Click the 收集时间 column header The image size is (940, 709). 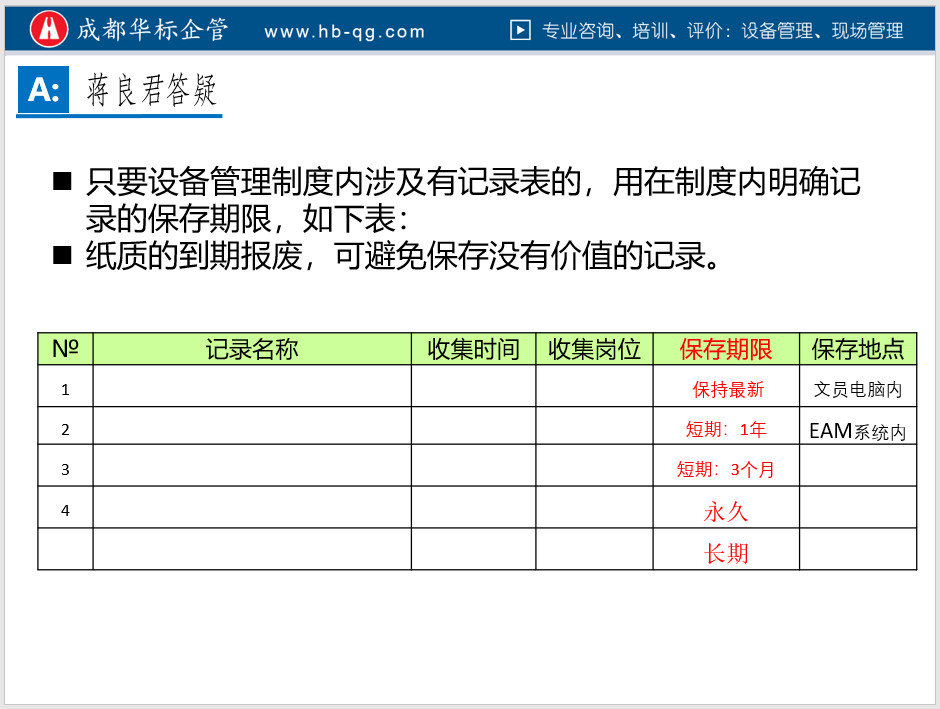tap(473, 349)
